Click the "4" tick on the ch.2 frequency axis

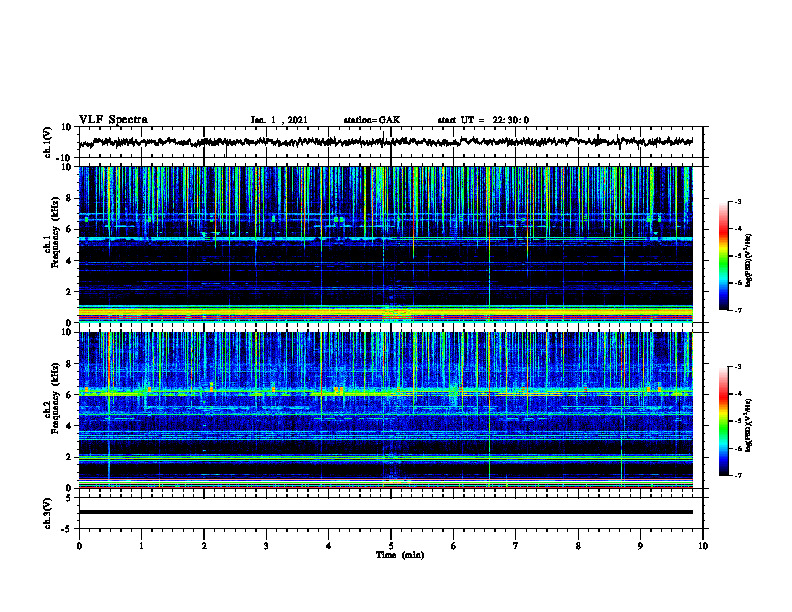click(x=70, y=426)
